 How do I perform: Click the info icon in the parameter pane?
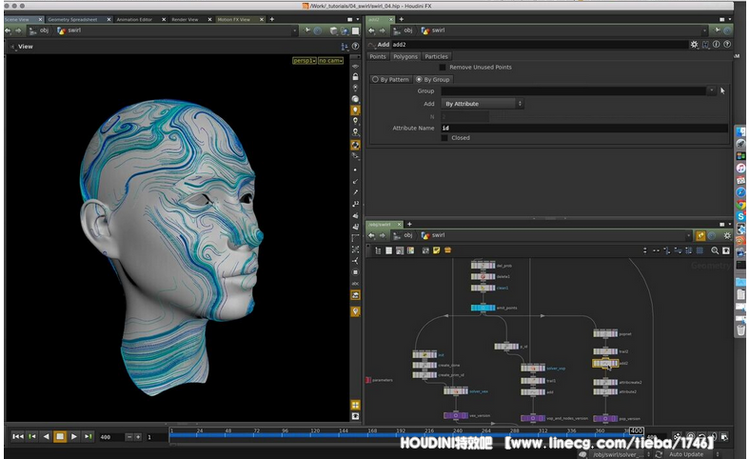[x=716, y=44]
